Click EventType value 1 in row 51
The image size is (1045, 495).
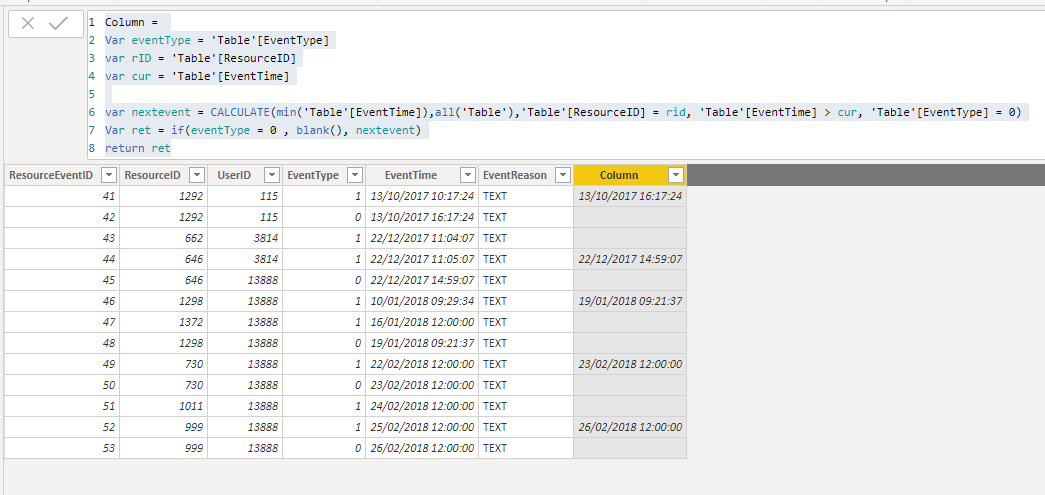[324, 406]
